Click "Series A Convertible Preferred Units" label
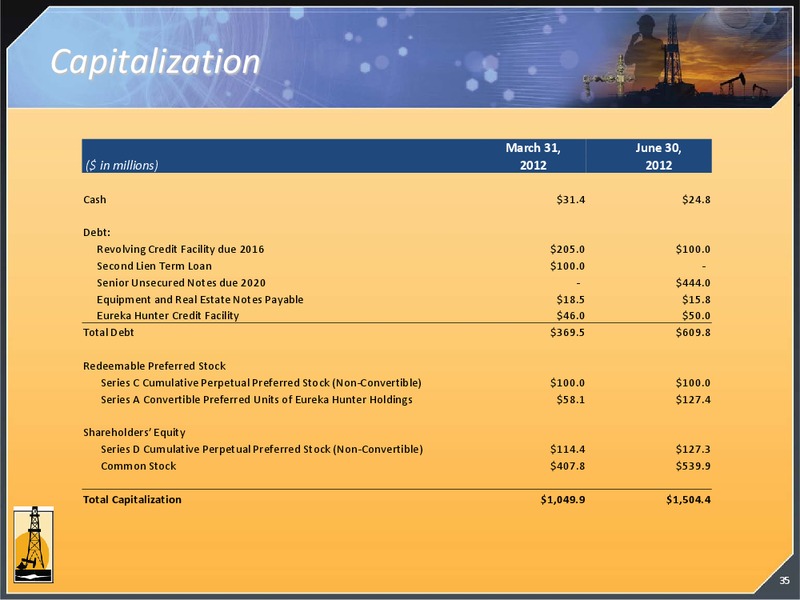Screen dimensions: 800x600 [x=257, y=399]
